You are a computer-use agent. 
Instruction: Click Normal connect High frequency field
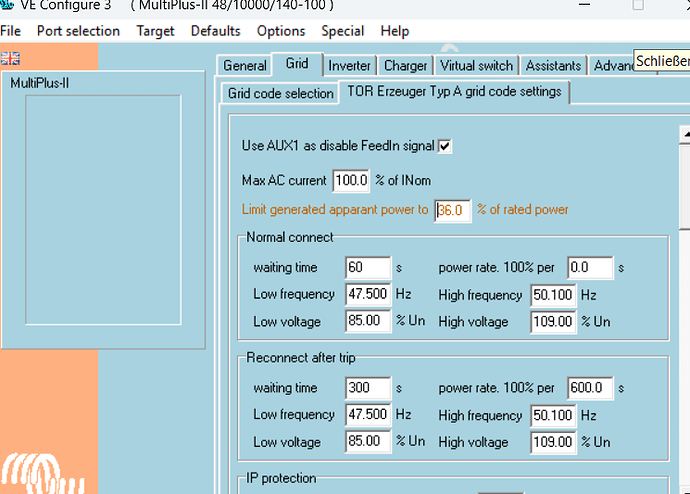(x=553, y=295)
